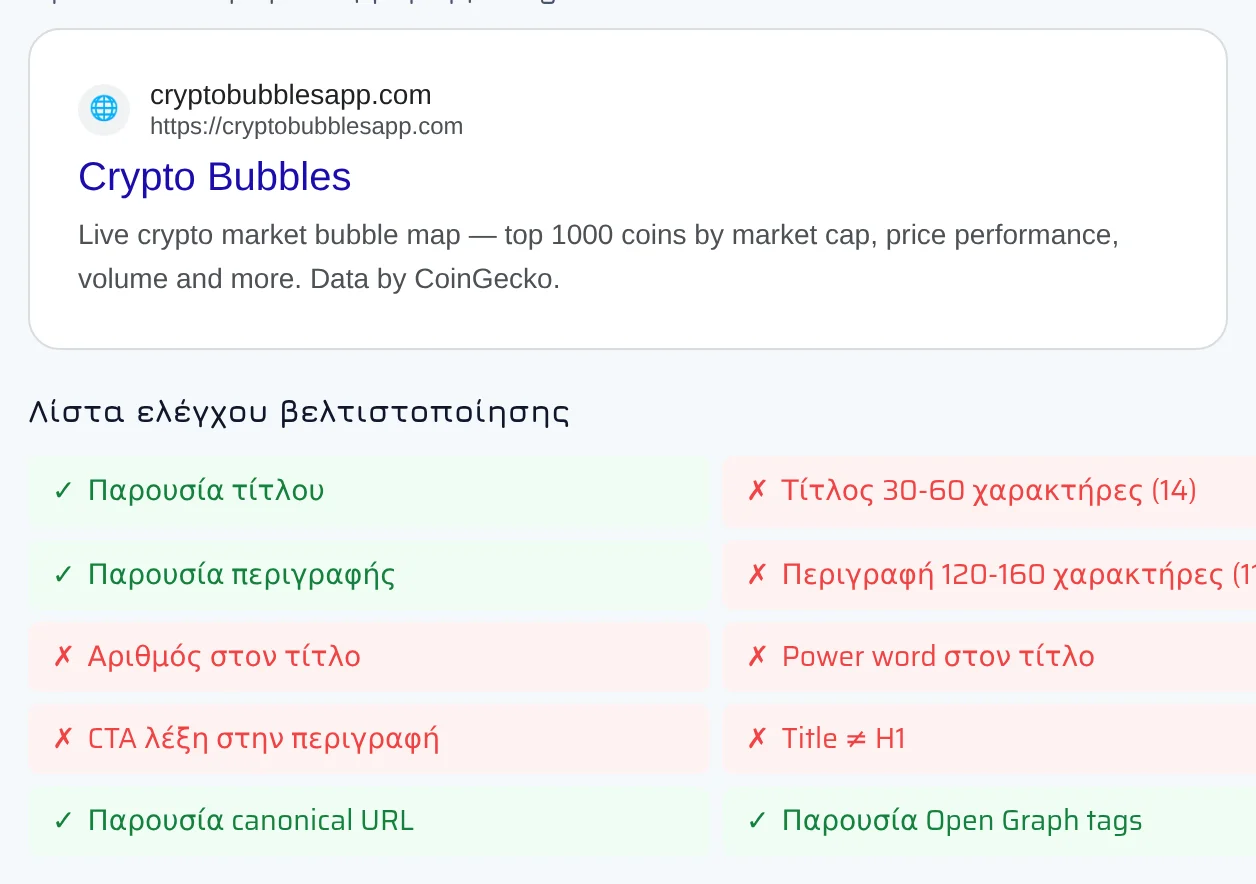Select the Παρουσία canonical URL checklist item
Viewport: 1256px width, 884px height.
[x=368, y=821]
